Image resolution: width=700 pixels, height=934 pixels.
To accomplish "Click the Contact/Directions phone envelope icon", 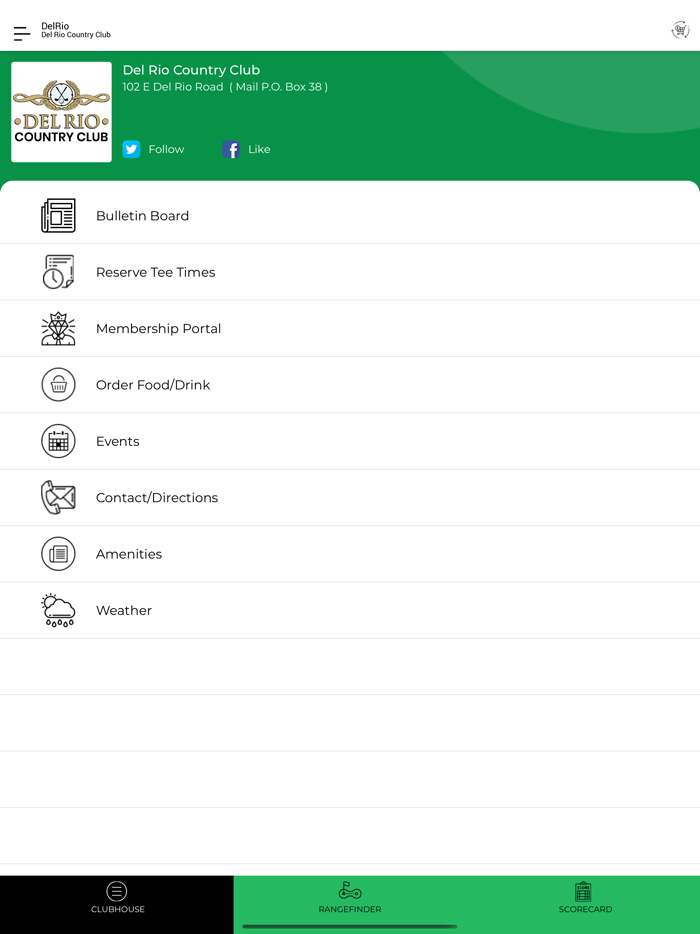I will click(58, 497).
